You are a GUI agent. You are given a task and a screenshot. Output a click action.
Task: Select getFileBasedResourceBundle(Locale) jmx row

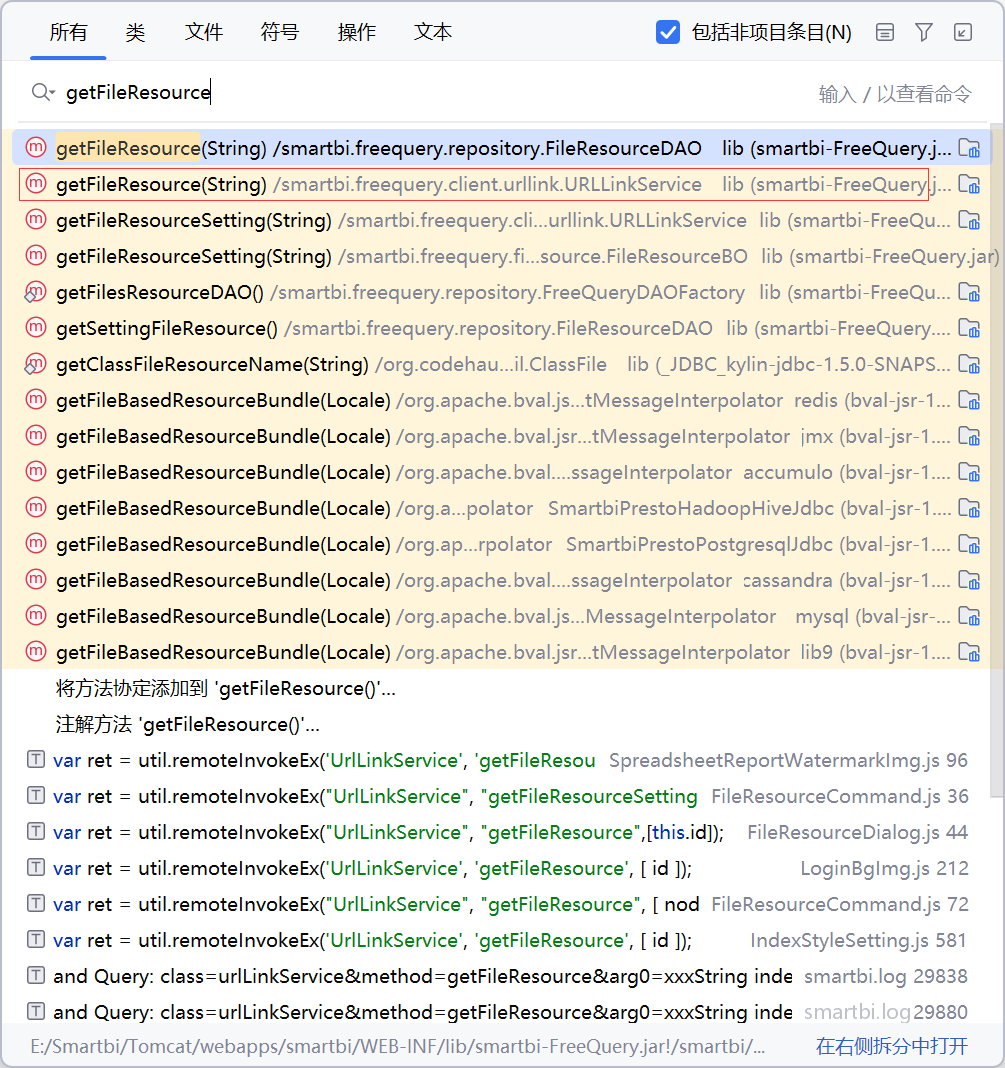(500, 436)
